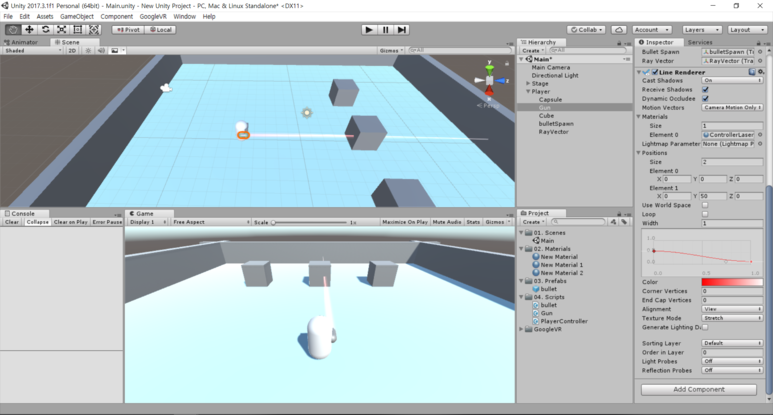Enable Use World Space checkbox

point(705,205)
